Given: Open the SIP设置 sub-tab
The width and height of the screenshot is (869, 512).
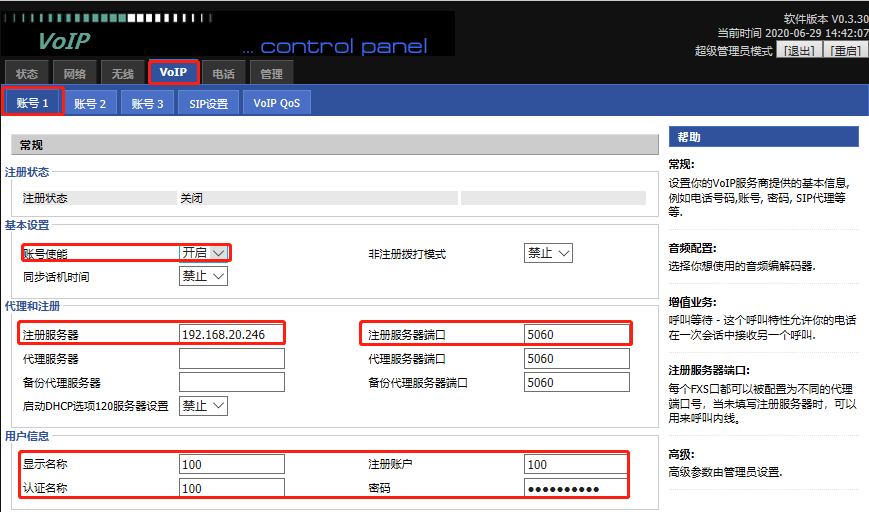Looking at the screenshot, I should [209, 103].
